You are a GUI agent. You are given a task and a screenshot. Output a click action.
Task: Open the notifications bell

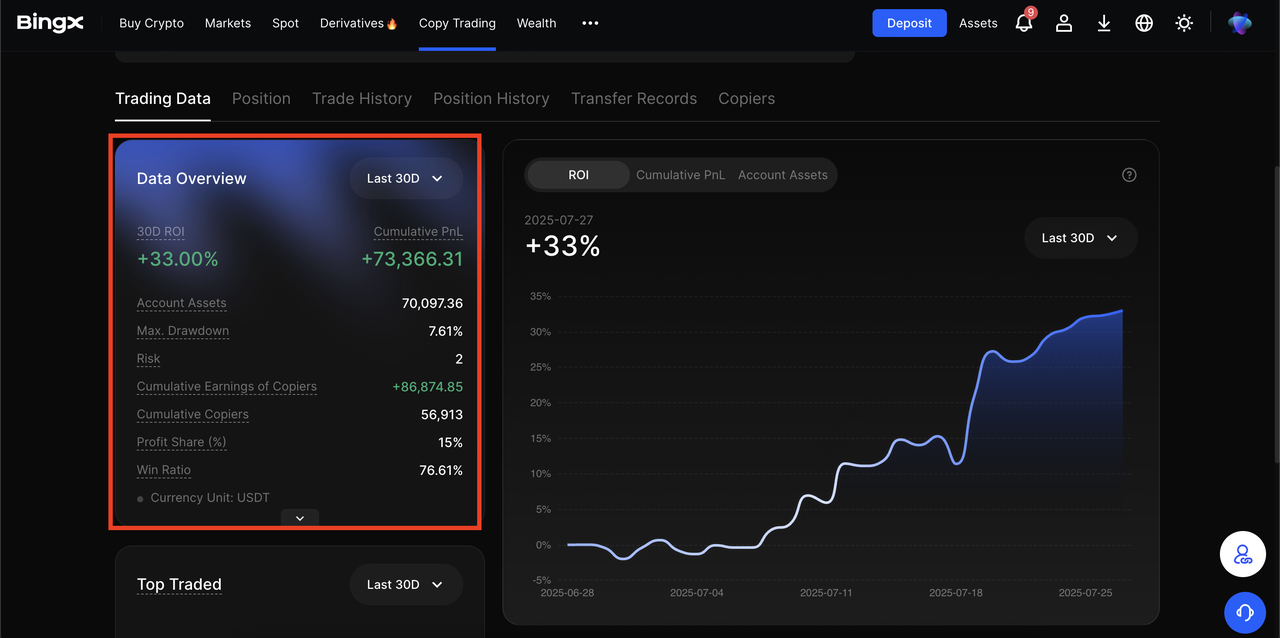click(1023, 23)
